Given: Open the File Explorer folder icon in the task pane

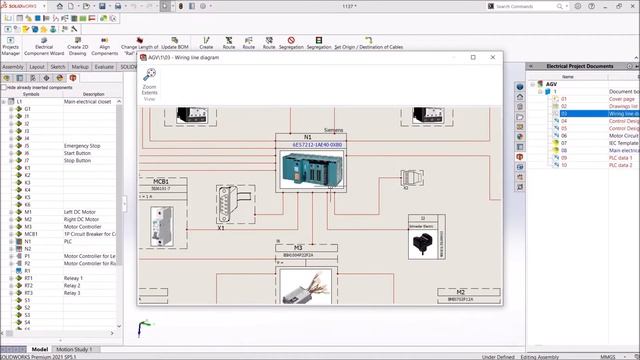Looking at the screenshot, I should pos(520,117).
